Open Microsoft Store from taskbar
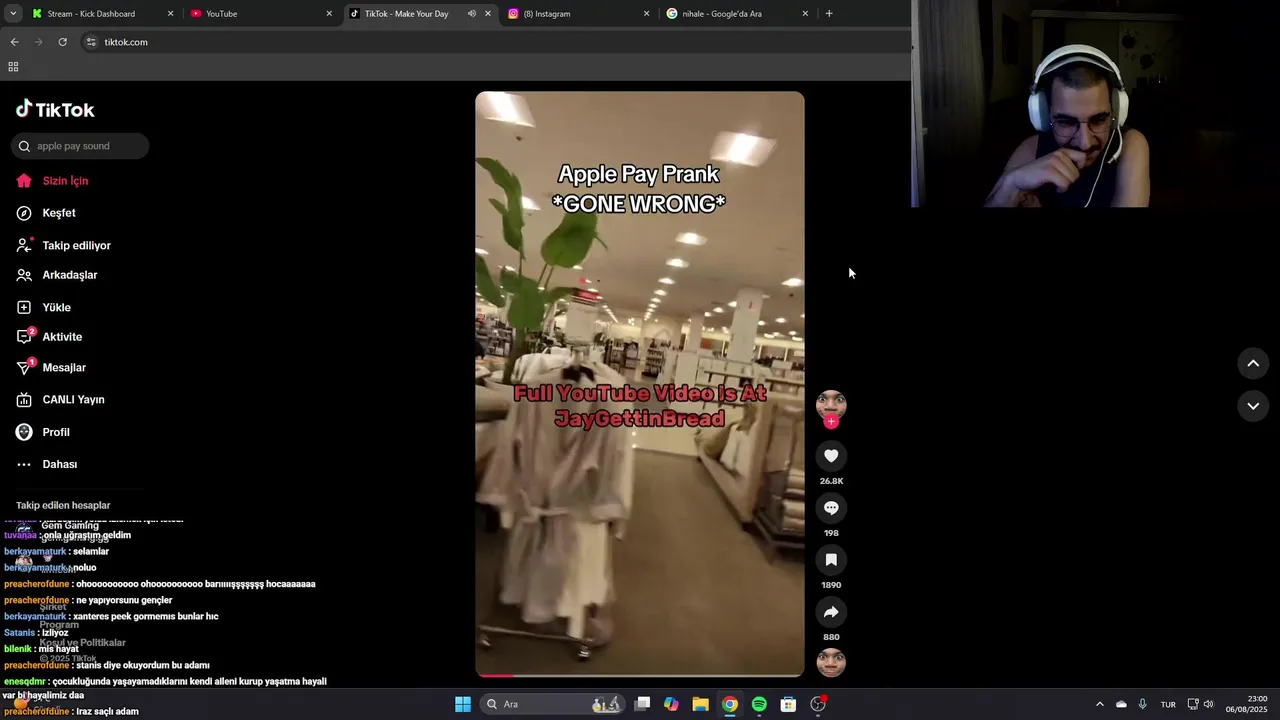The image size is (1280, 720). [x=788, y=704]
